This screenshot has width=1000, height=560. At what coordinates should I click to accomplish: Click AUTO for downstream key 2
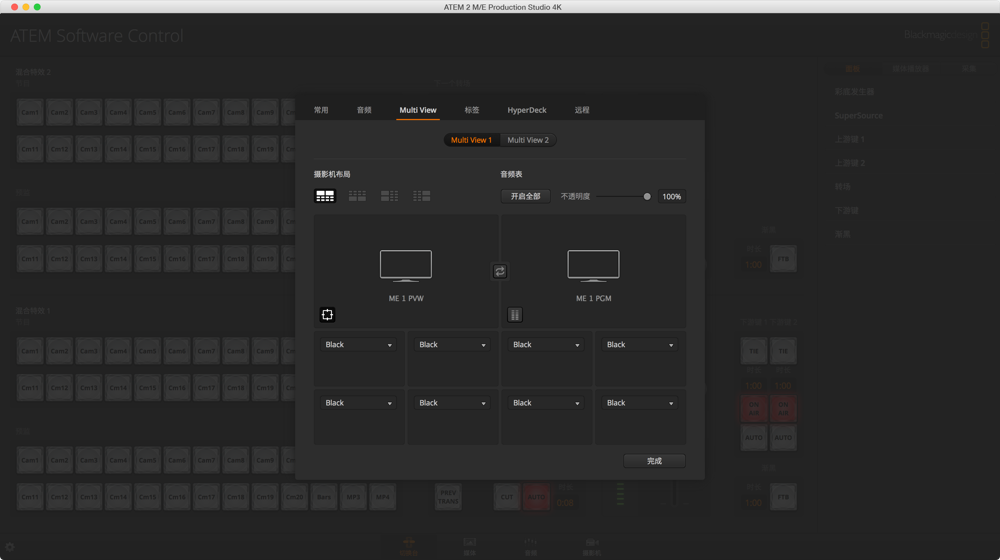[x=783, y=438]
